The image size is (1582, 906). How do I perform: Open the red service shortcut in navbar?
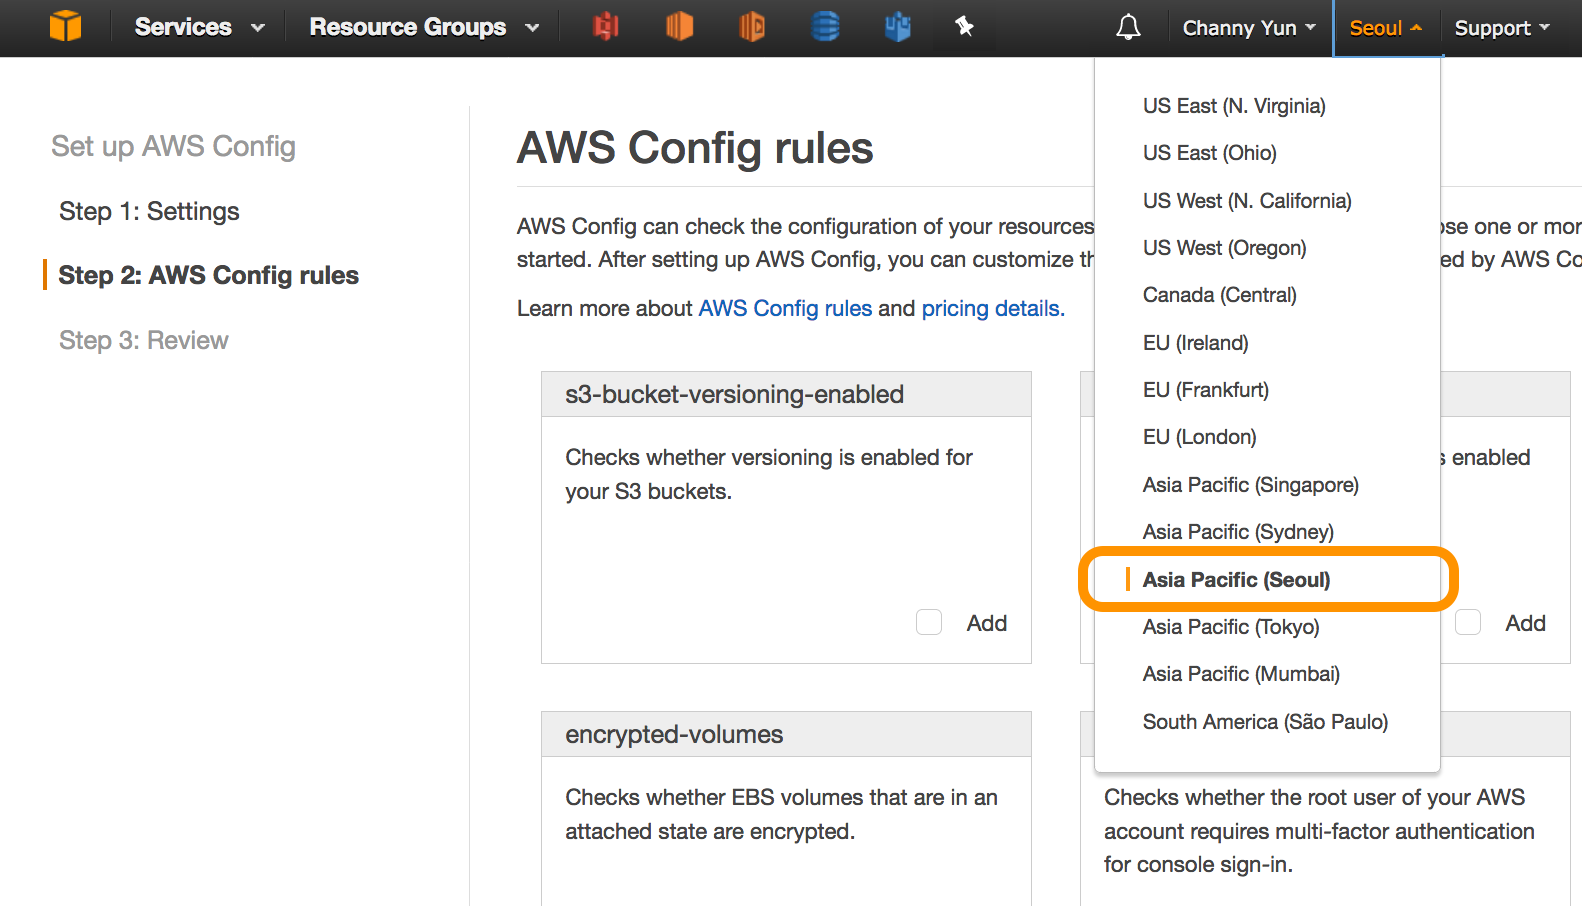(x=605, y=26)
